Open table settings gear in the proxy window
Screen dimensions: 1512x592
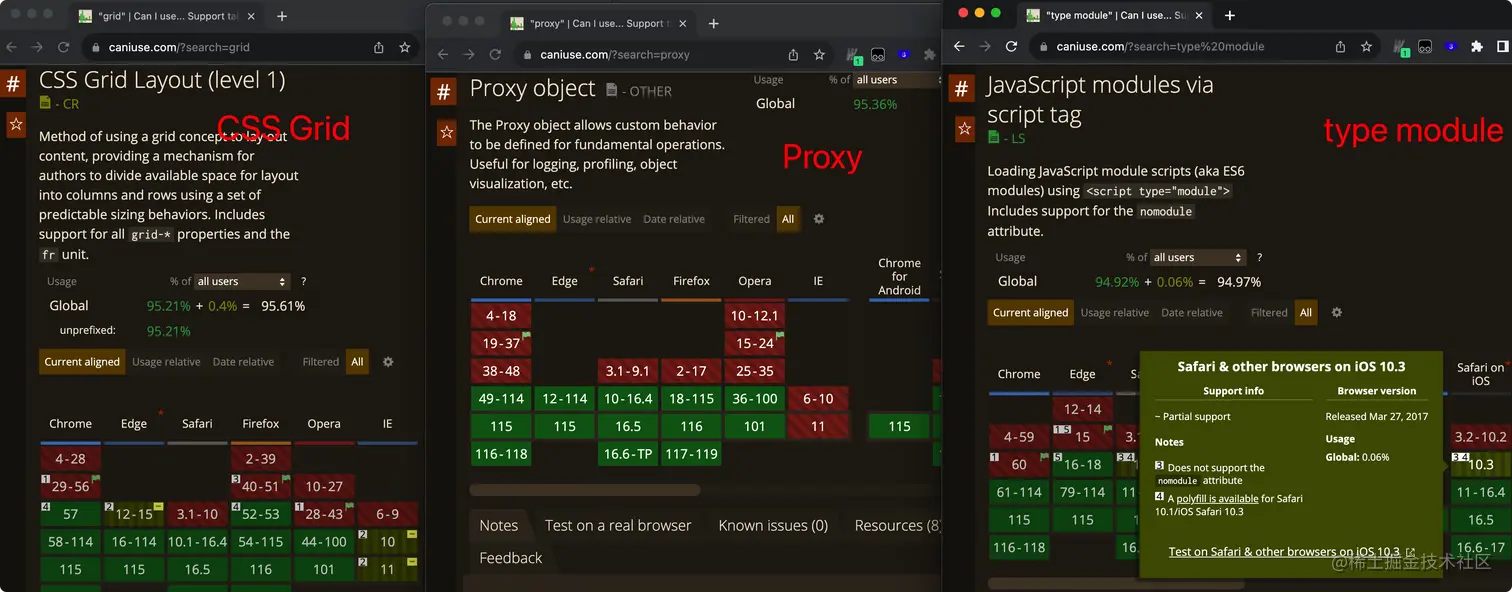pos(819,219)
